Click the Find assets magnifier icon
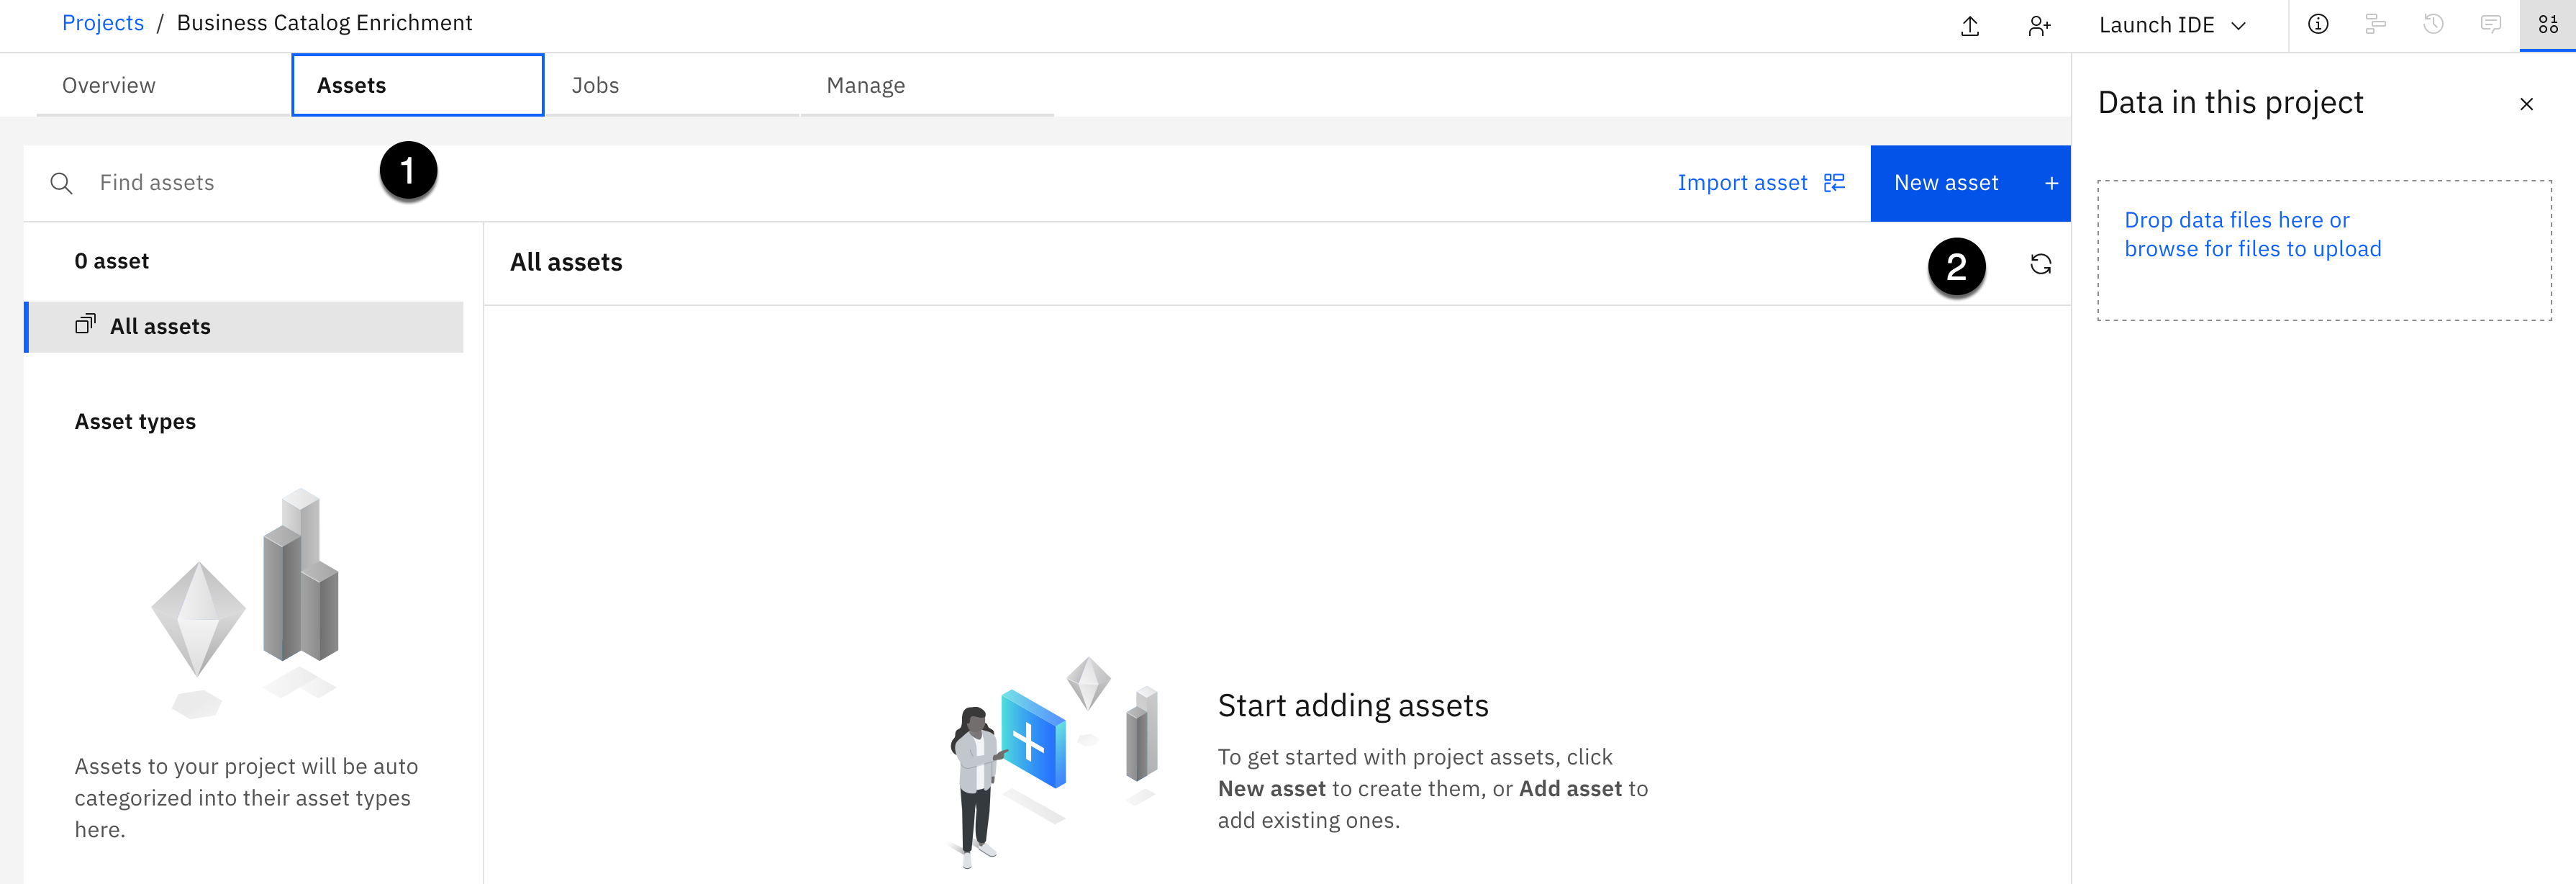This screenshot has height=884, width=2576. 61,183
